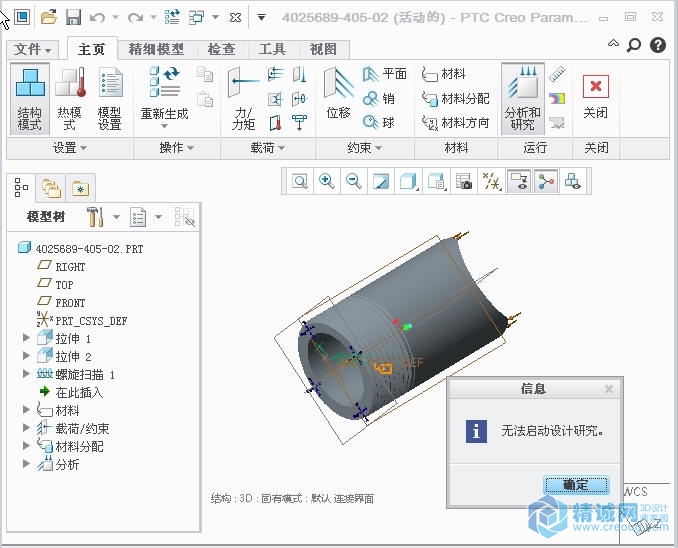Toggle the last eye-cube visibility icon

(573, 181)
